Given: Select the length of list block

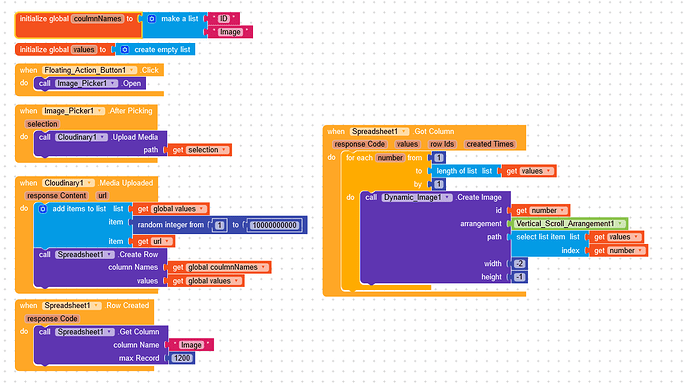Looking at the screenshot, I should click(464, 171).
